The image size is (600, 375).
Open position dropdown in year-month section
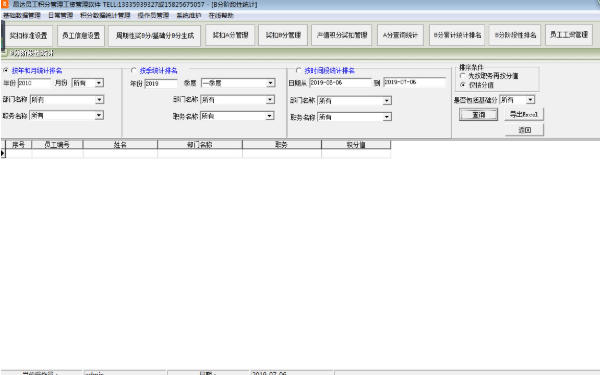[99, 115]
